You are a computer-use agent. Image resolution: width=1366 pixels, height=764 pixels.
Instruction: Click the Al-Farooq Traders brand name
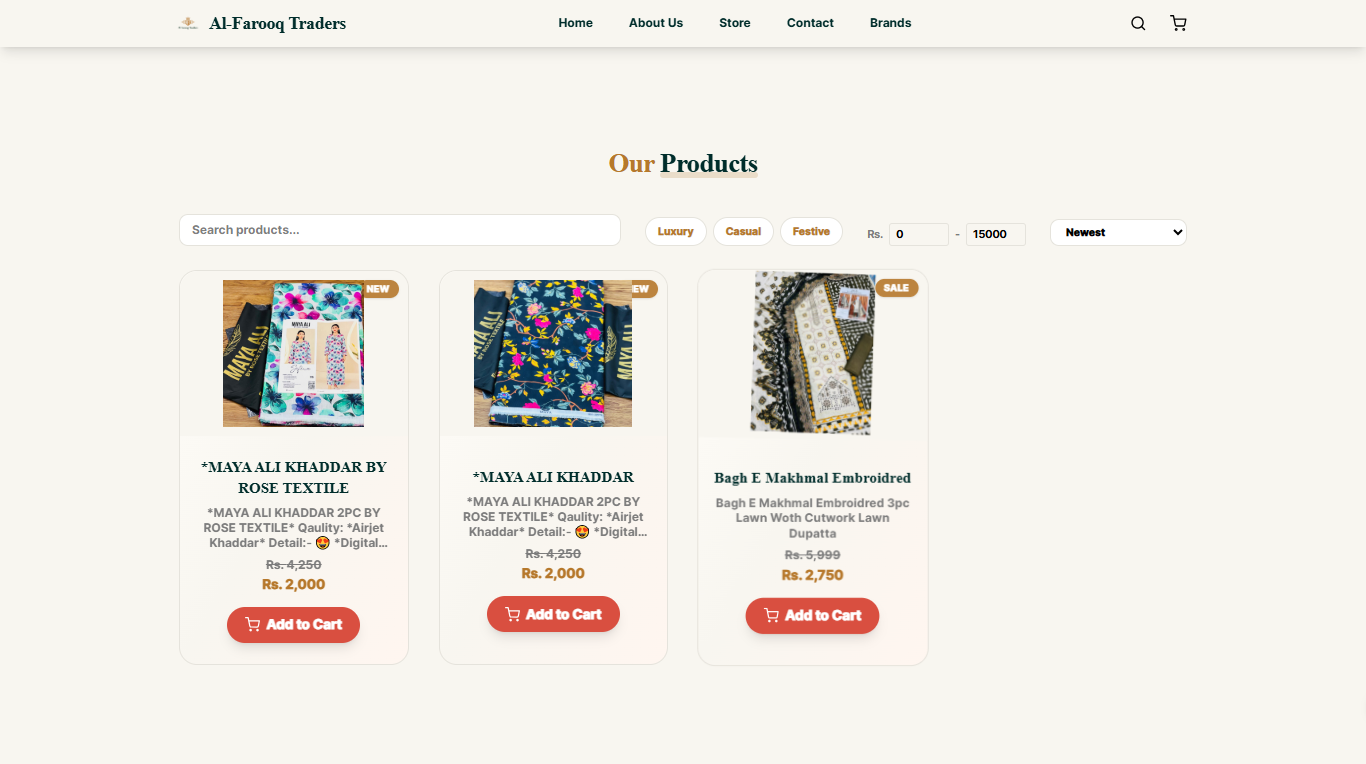click(x=277, y=23)
